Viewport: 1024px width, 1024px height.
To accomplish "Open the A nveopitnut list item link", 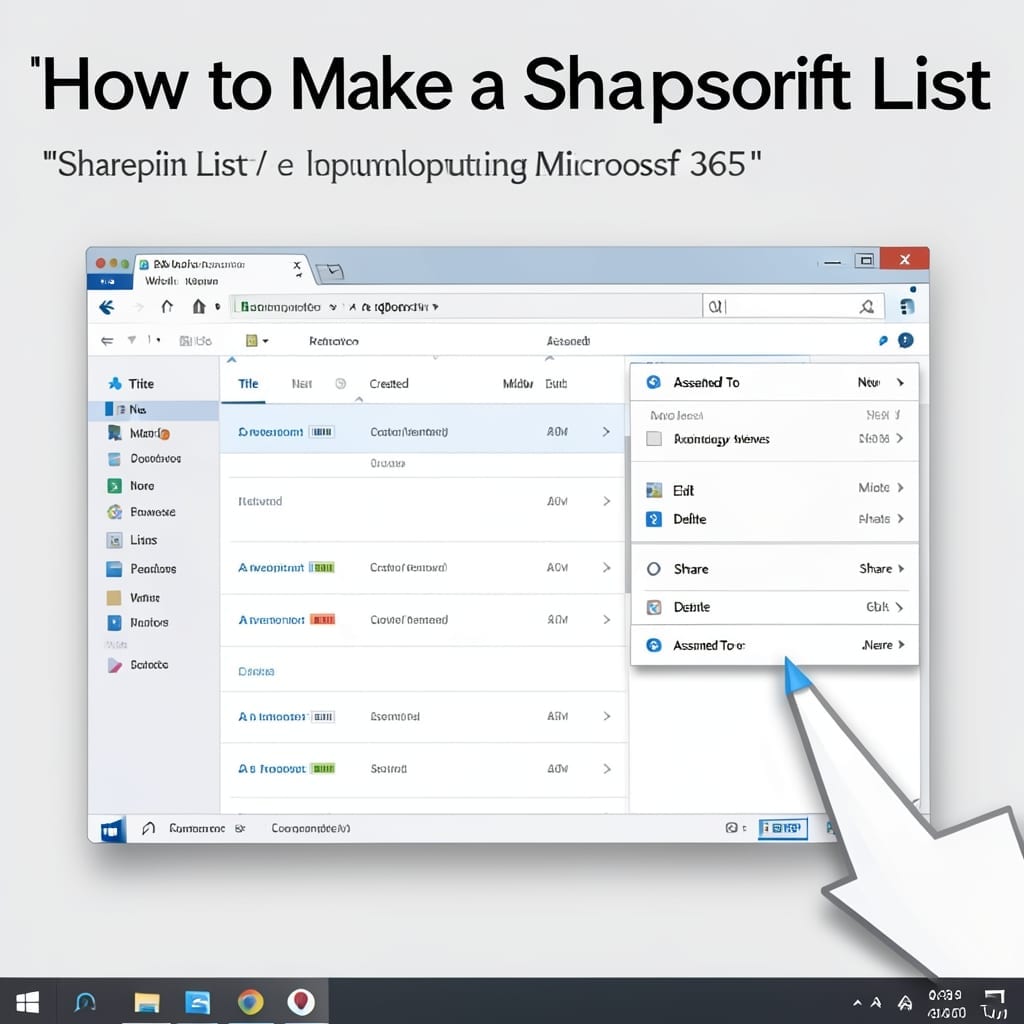I will point(271,568).
